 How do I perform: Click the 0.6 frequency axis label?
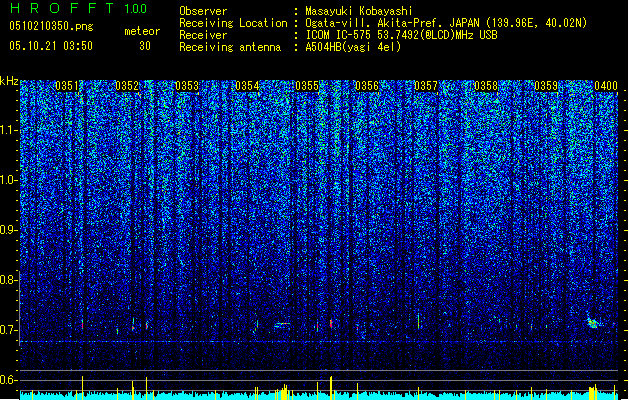8,380
